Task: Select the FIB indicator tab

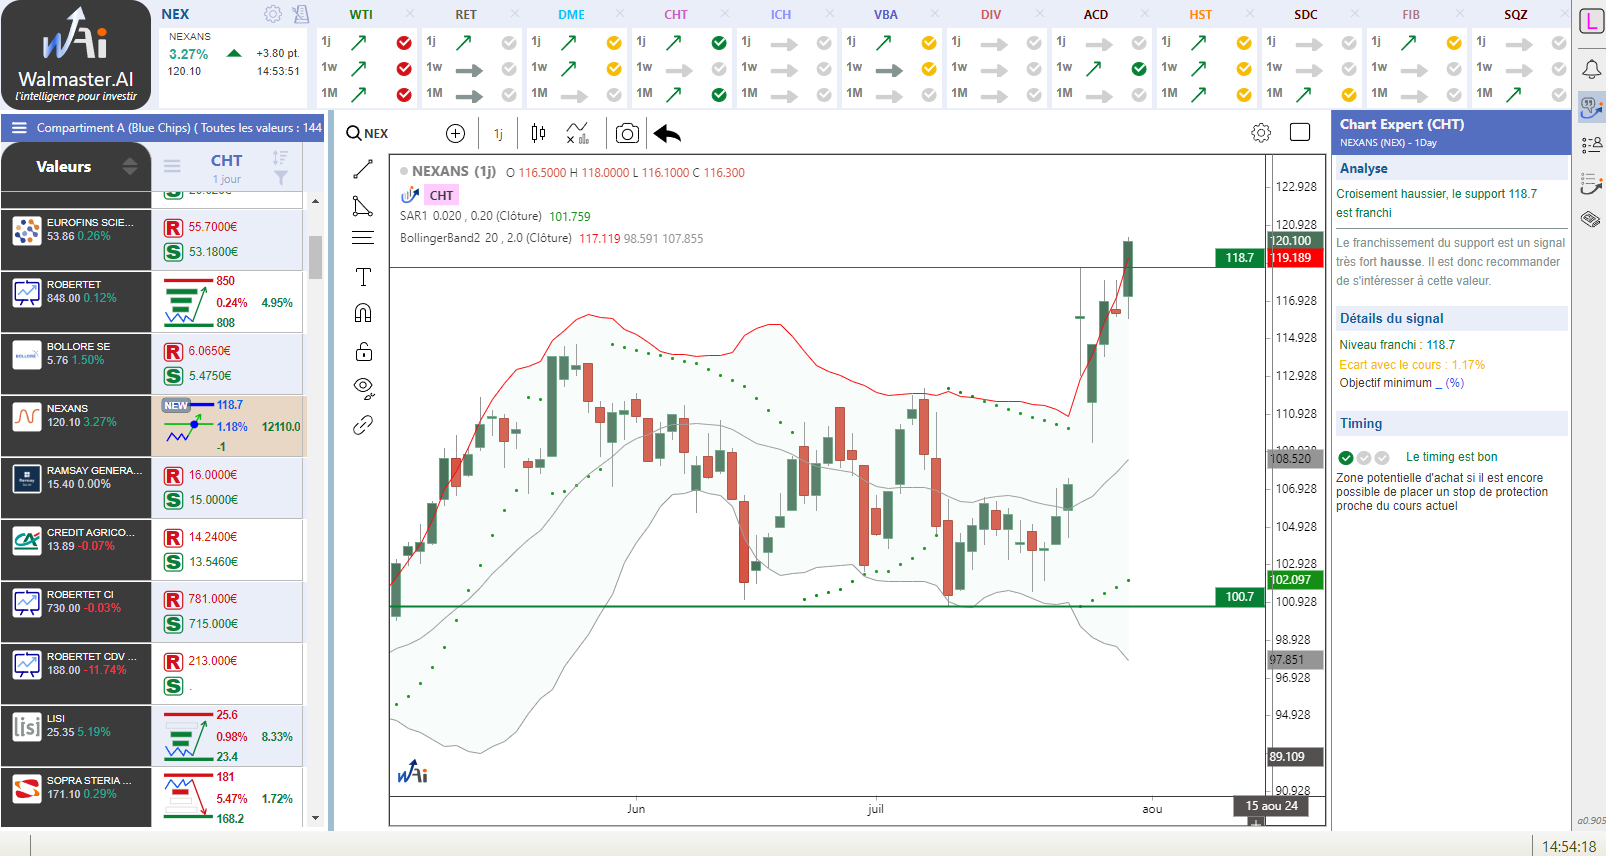Action: pyautogui.click(x=1411, y=15)
